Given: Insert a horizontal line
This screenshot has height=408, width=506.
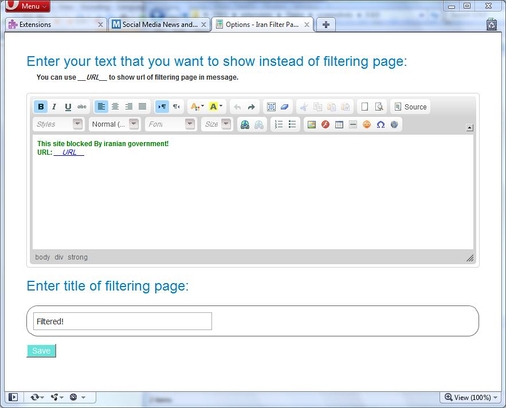Looking at the screenshot, I should [x=353, y=124].
